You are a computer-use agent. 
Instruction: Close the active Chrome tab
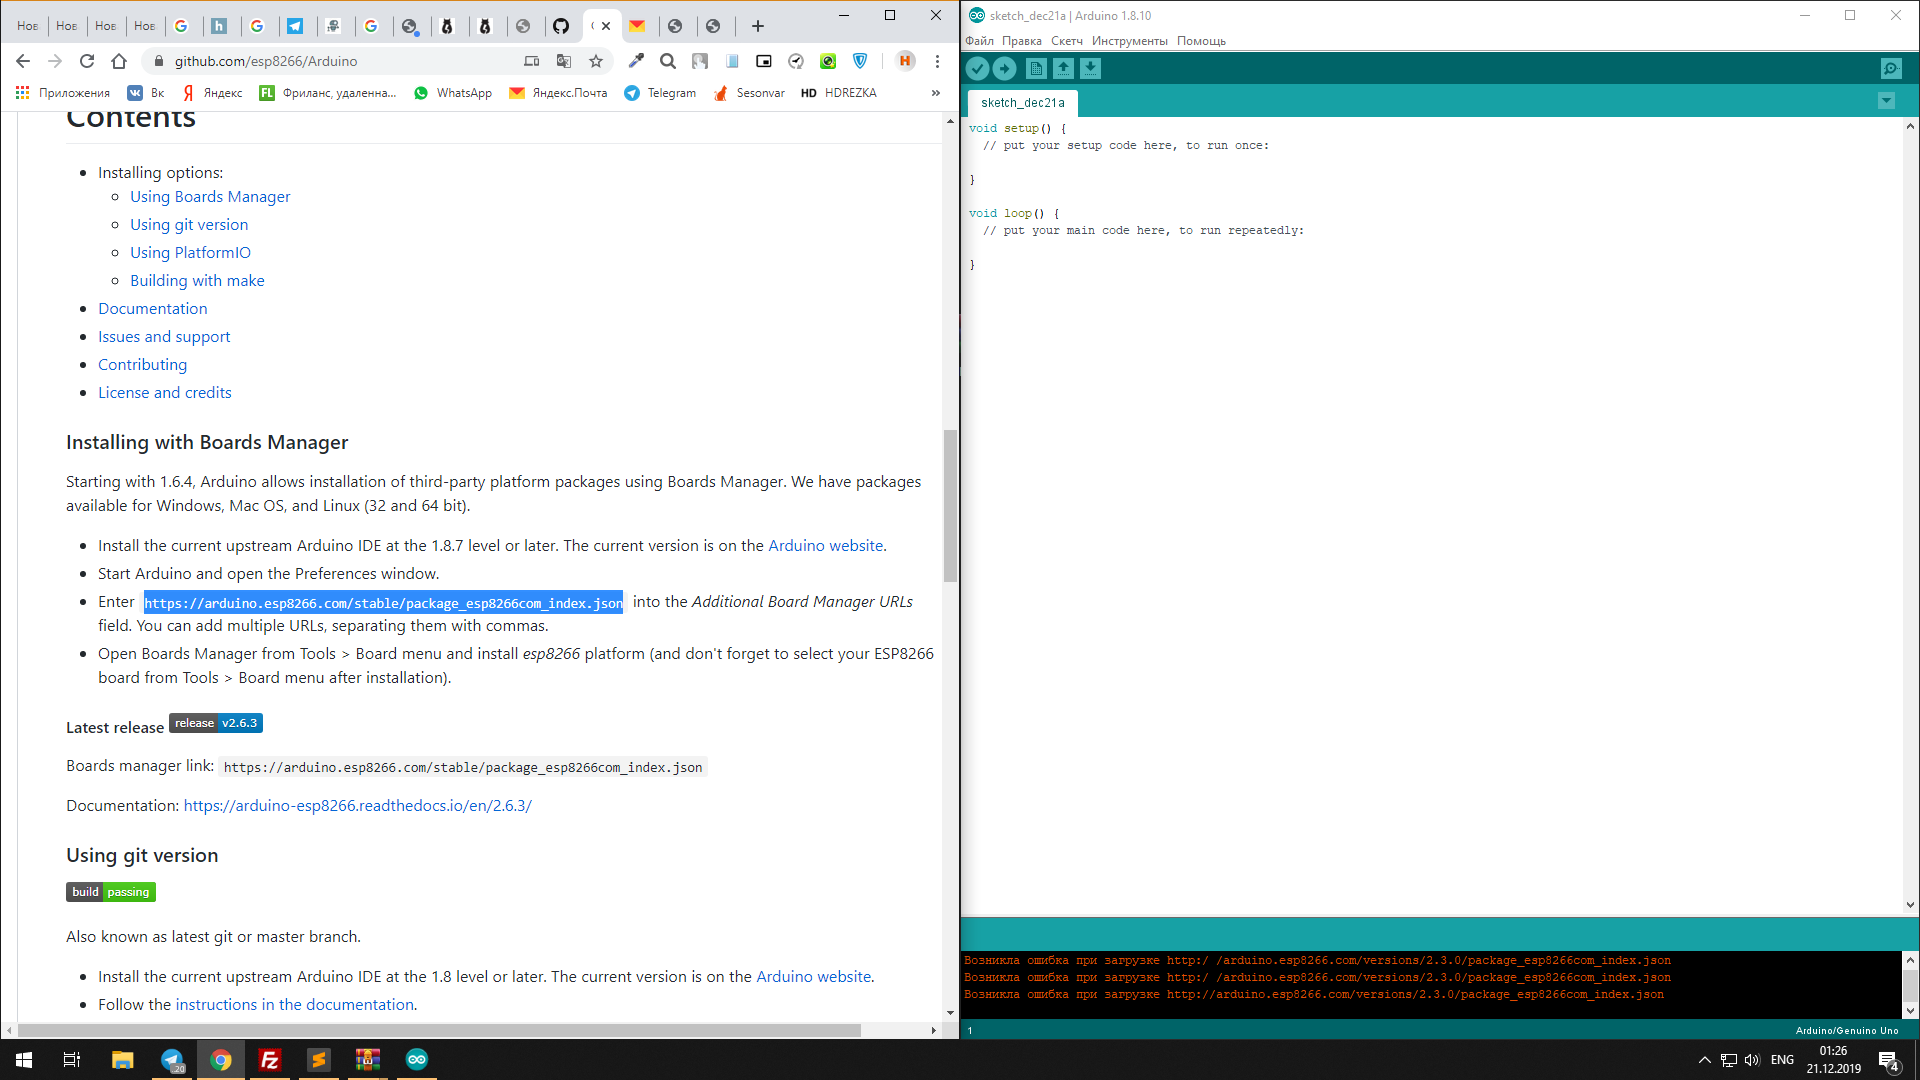tap(606, 26)
